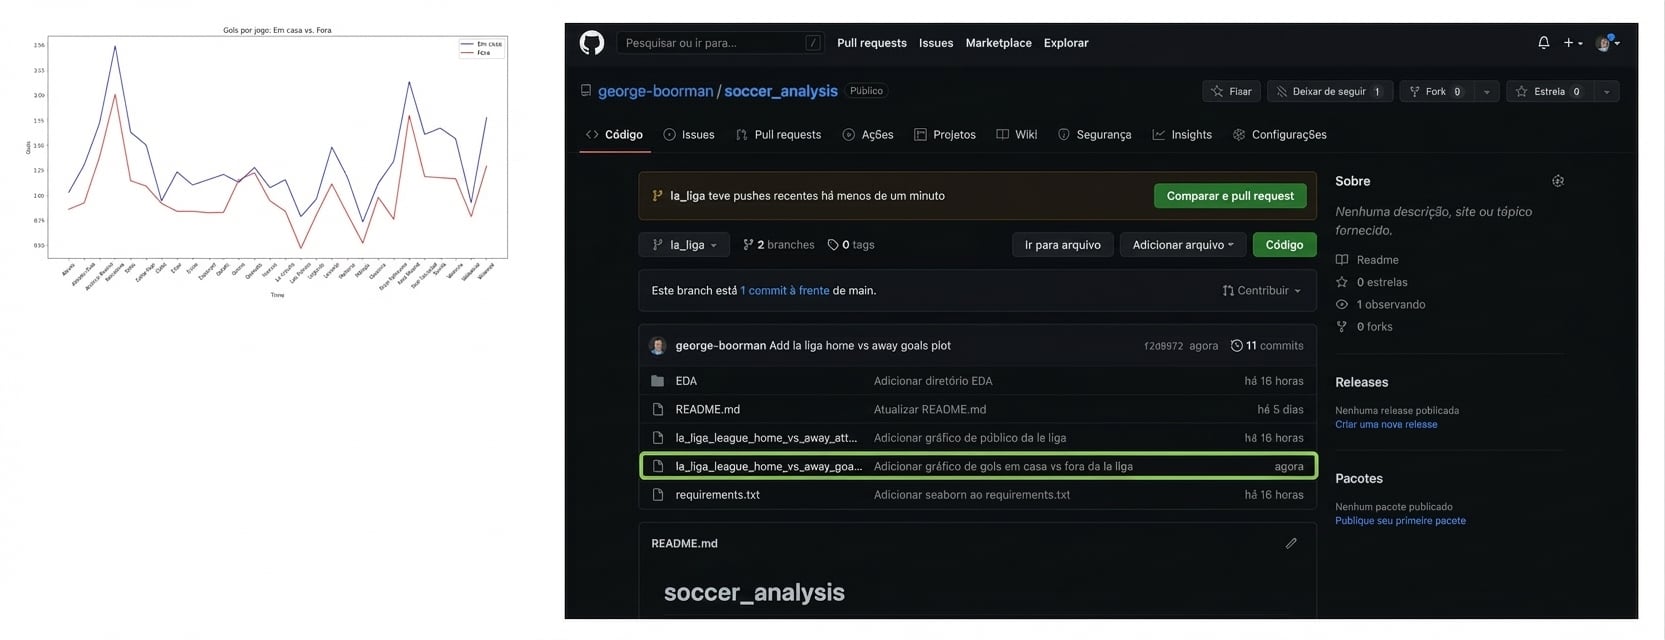The height and width of the screenshot is (640, 1665).
Task: Switch to the Wiki tab
Action: 1017,134
